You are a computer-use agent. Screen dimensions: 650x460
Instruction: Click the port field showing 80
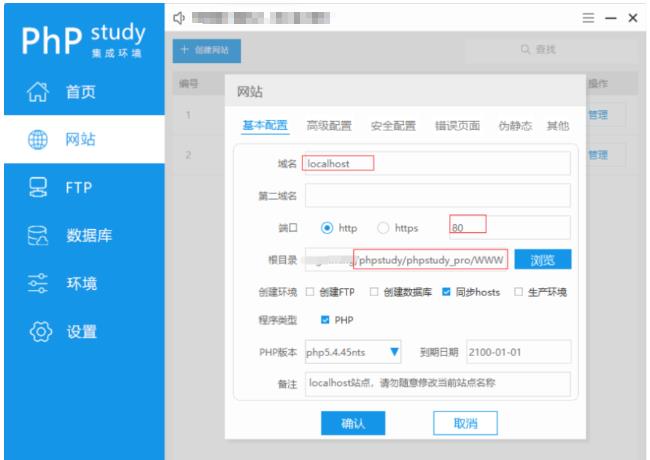tap(510, 227)
